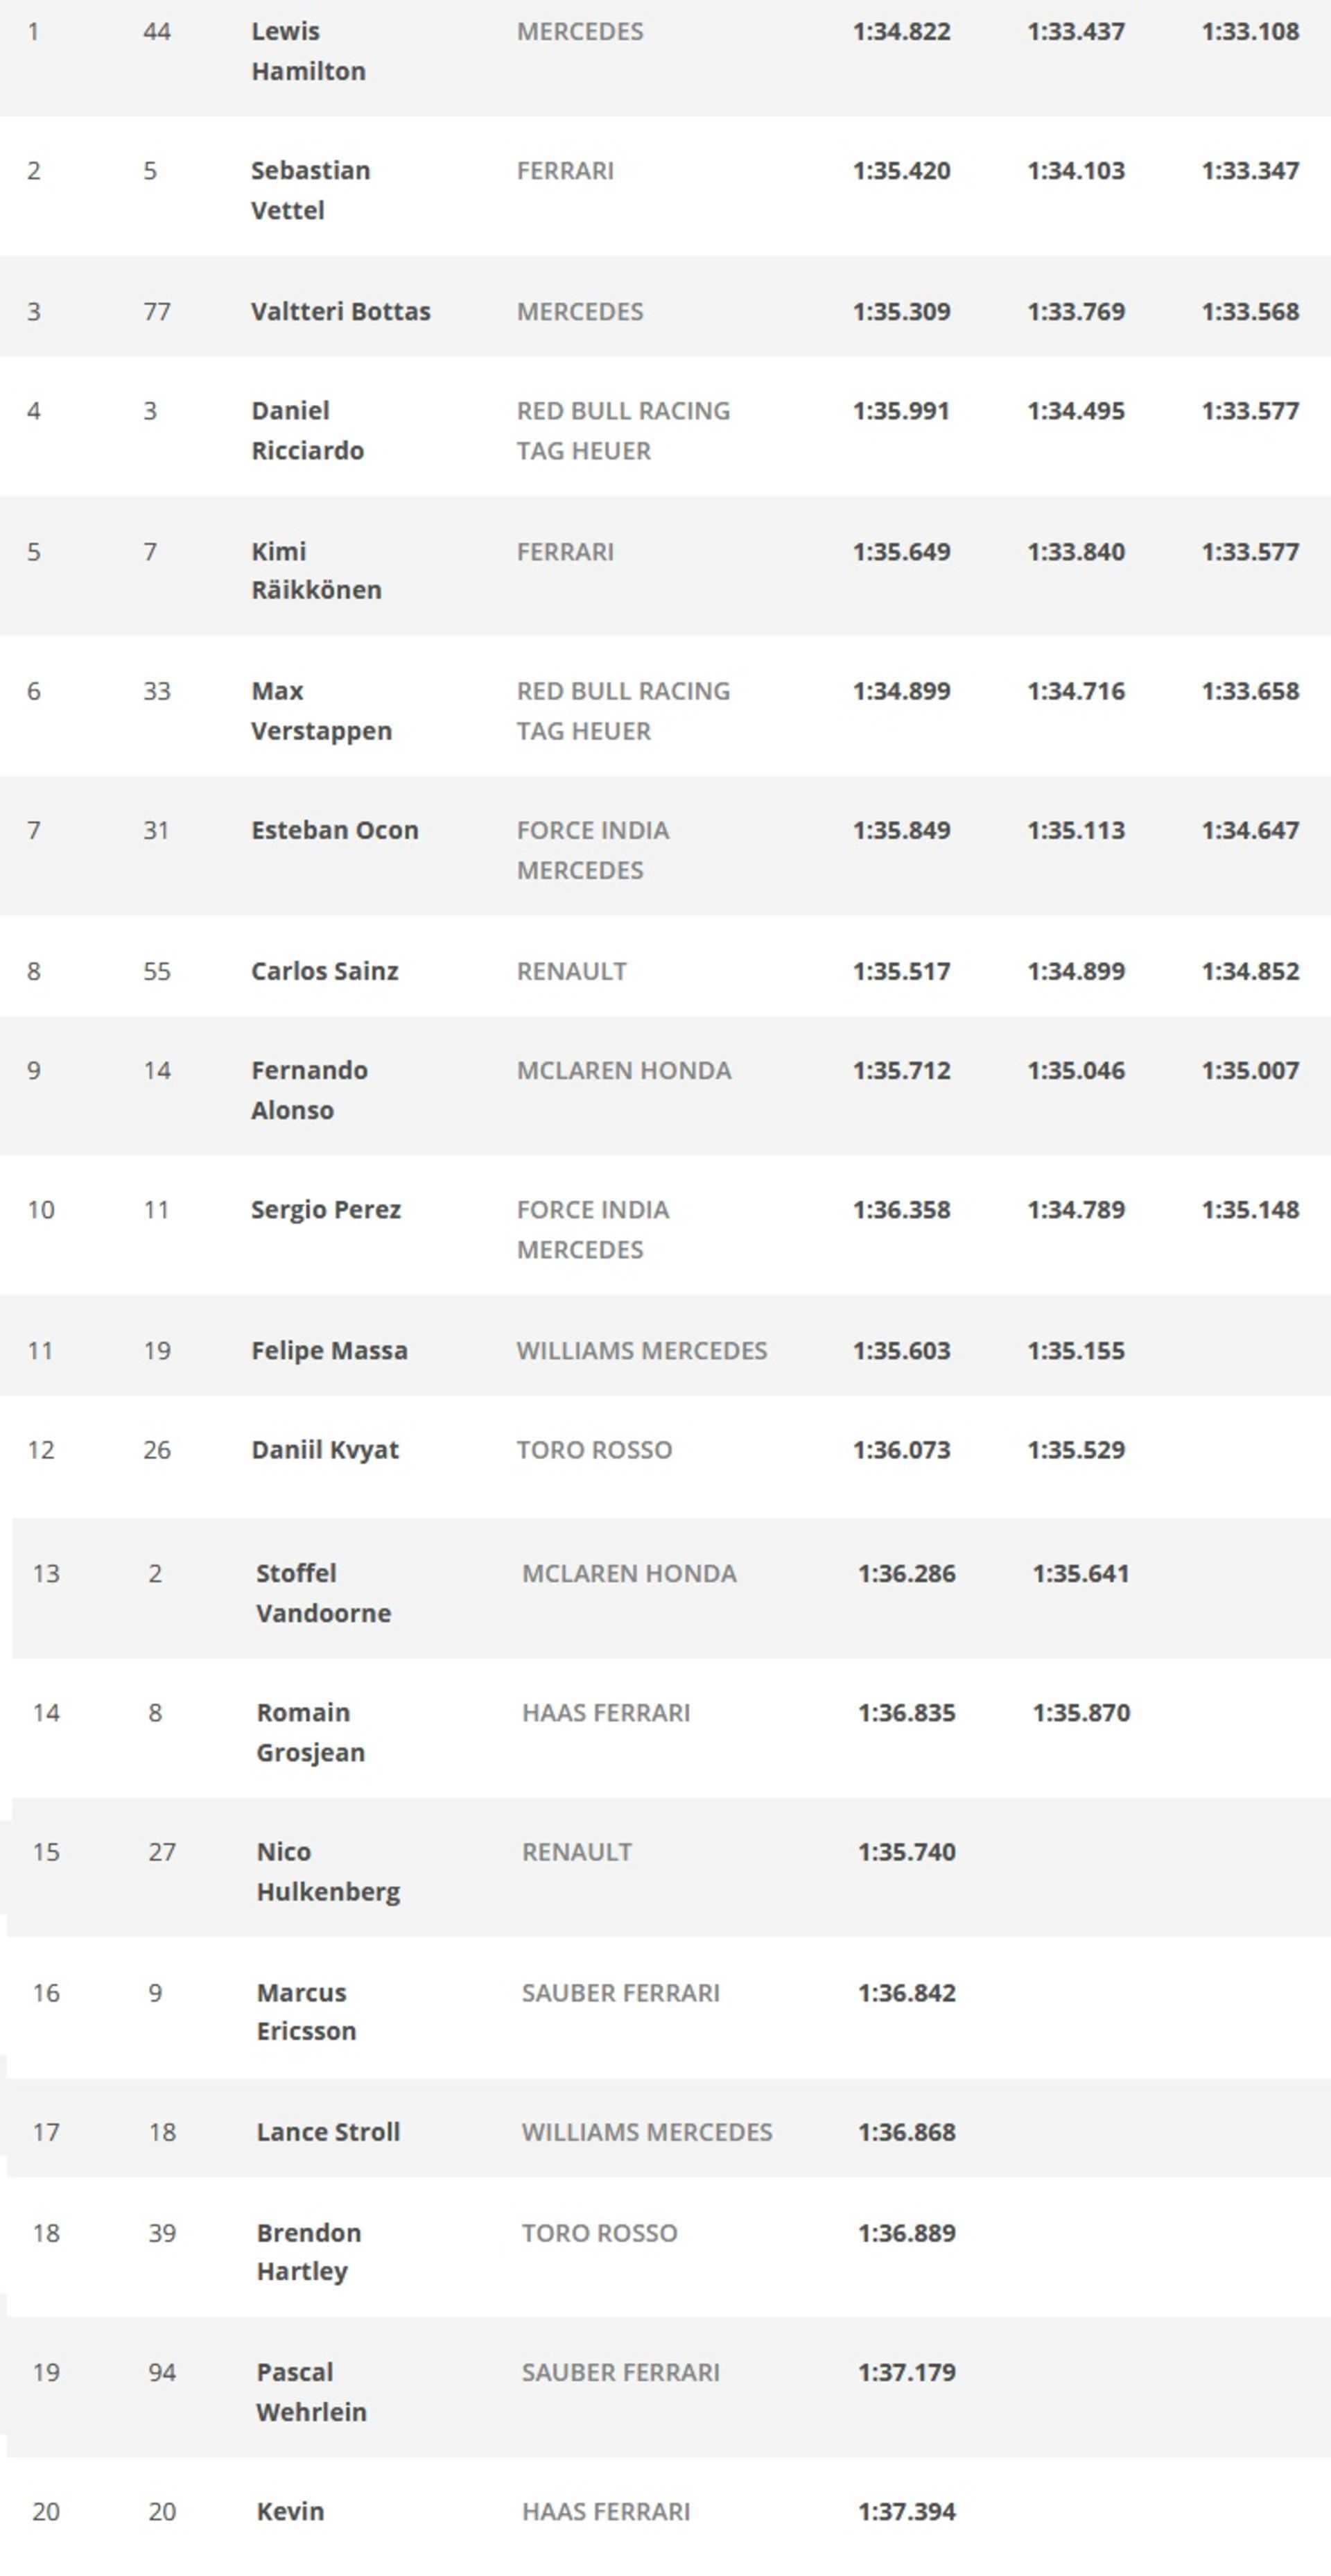Select Stoffel Vandoorne's name
The width and height of the screenshot is (1331, 2576).
(323, 1593)
